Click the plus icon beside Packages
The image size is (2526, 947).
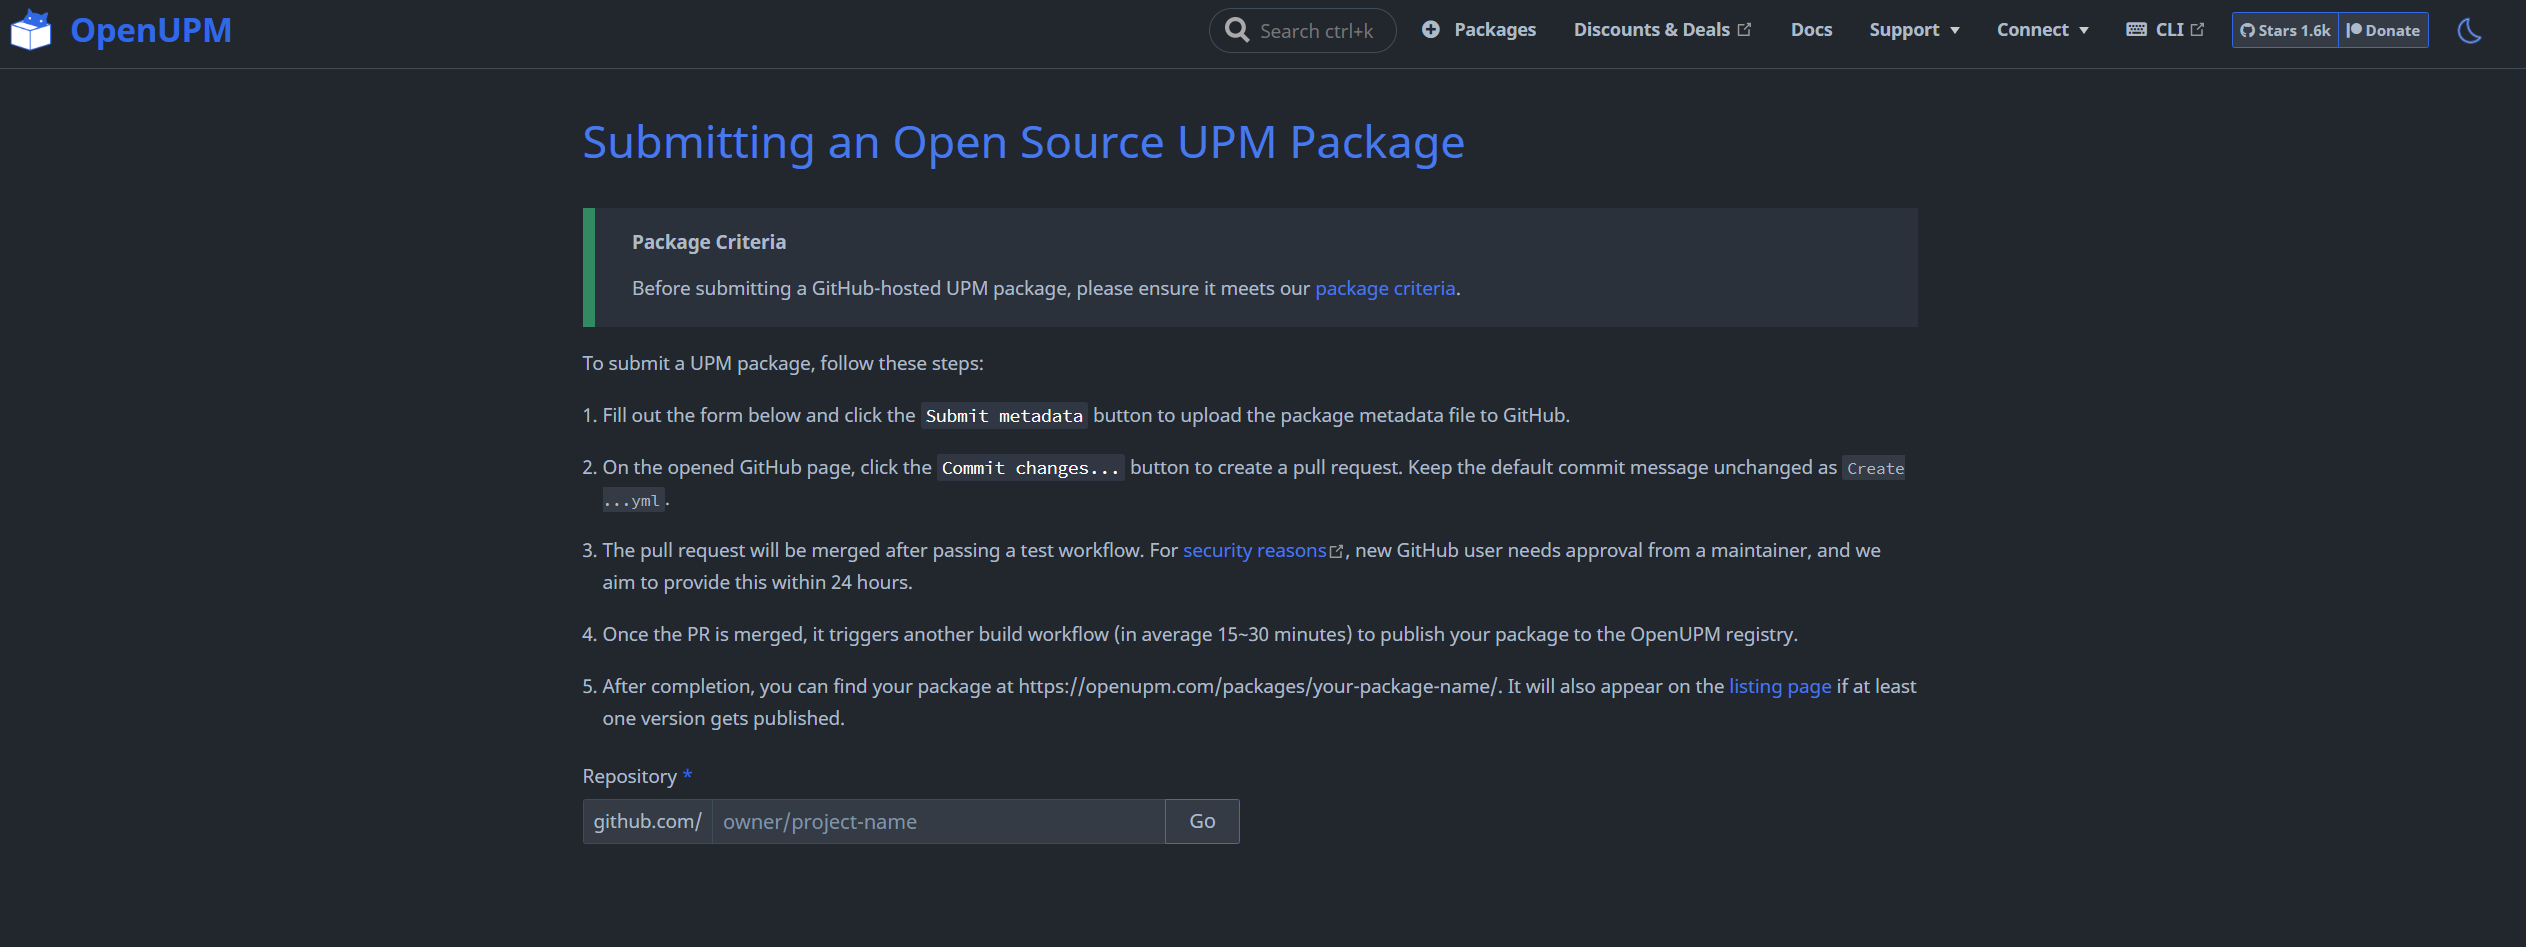point(1431,30)
